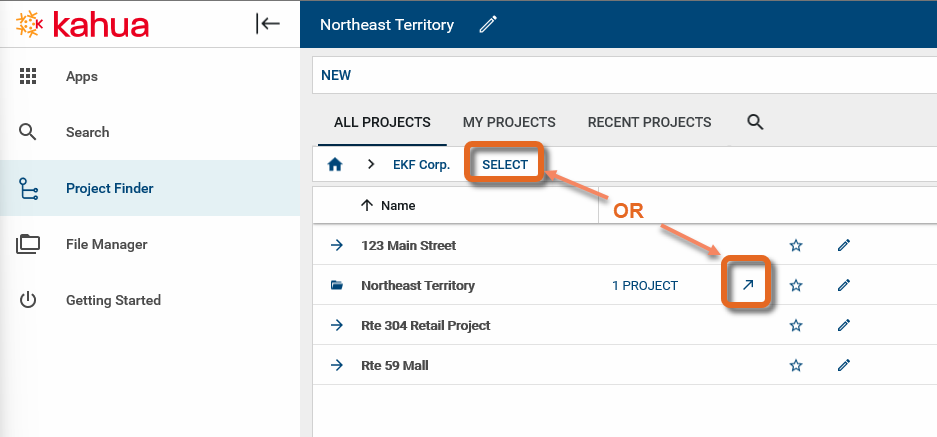The image size is (937, 437).
Task: Switch to the My Projects tab
Action: 509,122
